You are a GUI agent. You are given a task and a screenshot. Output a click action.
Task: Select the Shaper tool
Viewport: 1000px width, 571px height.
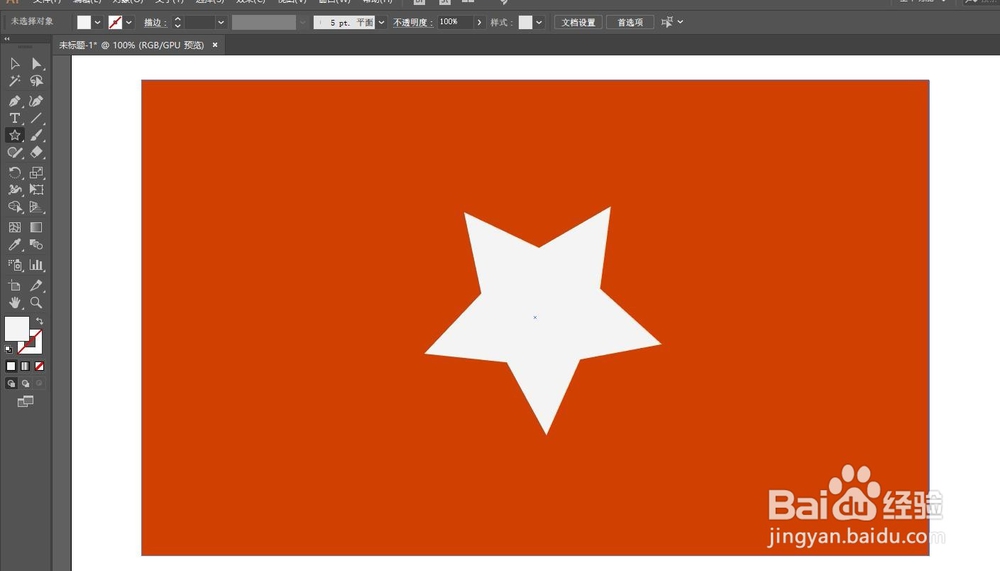tap(15, 152)
